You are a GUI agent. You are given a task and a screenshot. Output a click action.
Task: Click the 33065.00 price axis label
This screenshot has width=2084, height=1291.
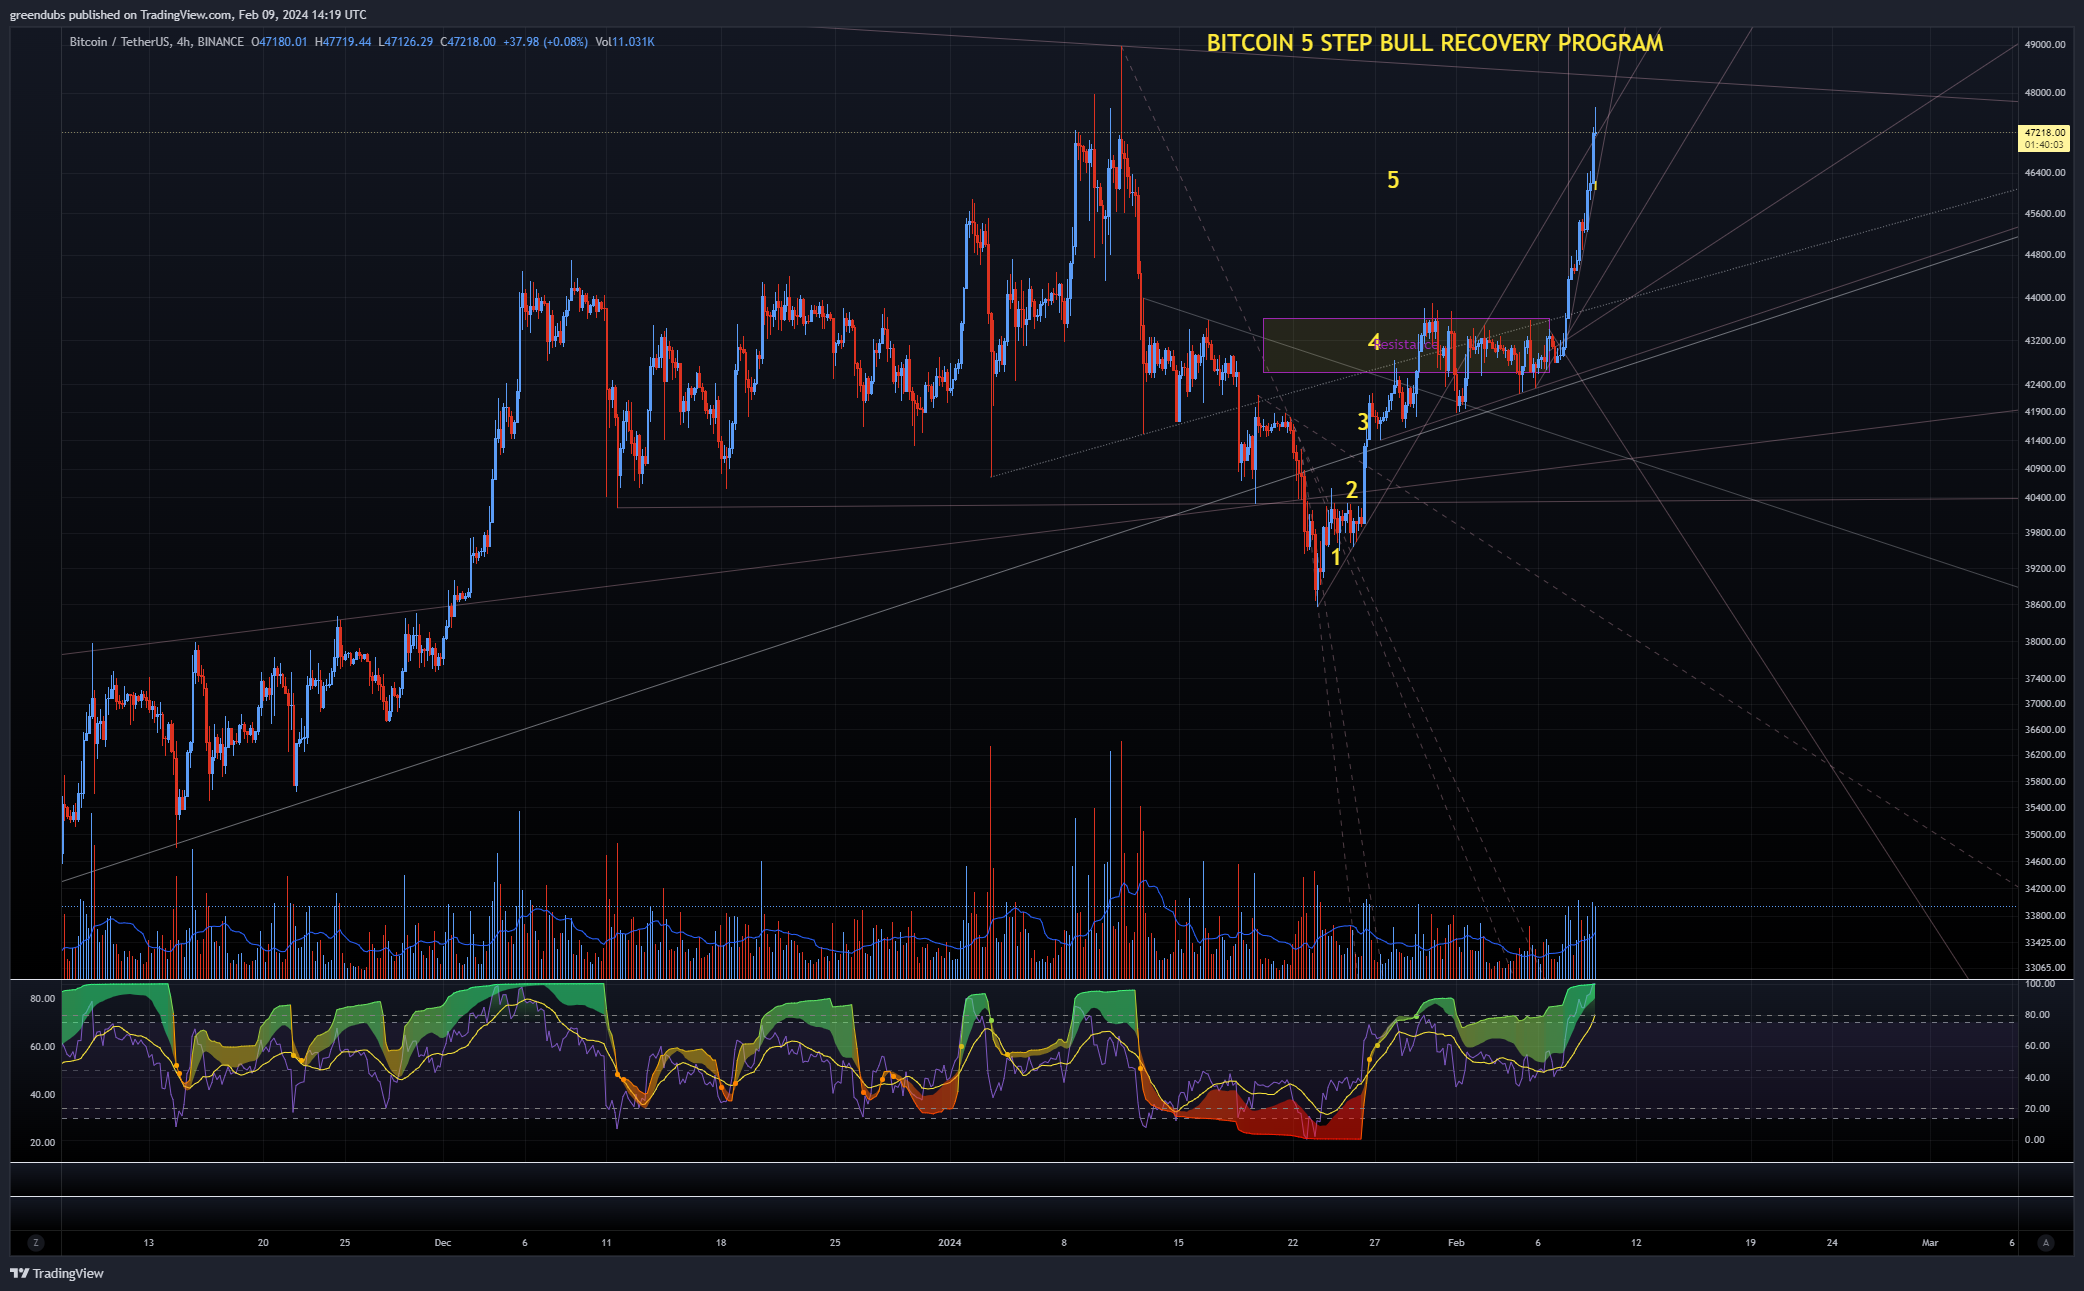pyautogui.click(x=2045, y=968)
